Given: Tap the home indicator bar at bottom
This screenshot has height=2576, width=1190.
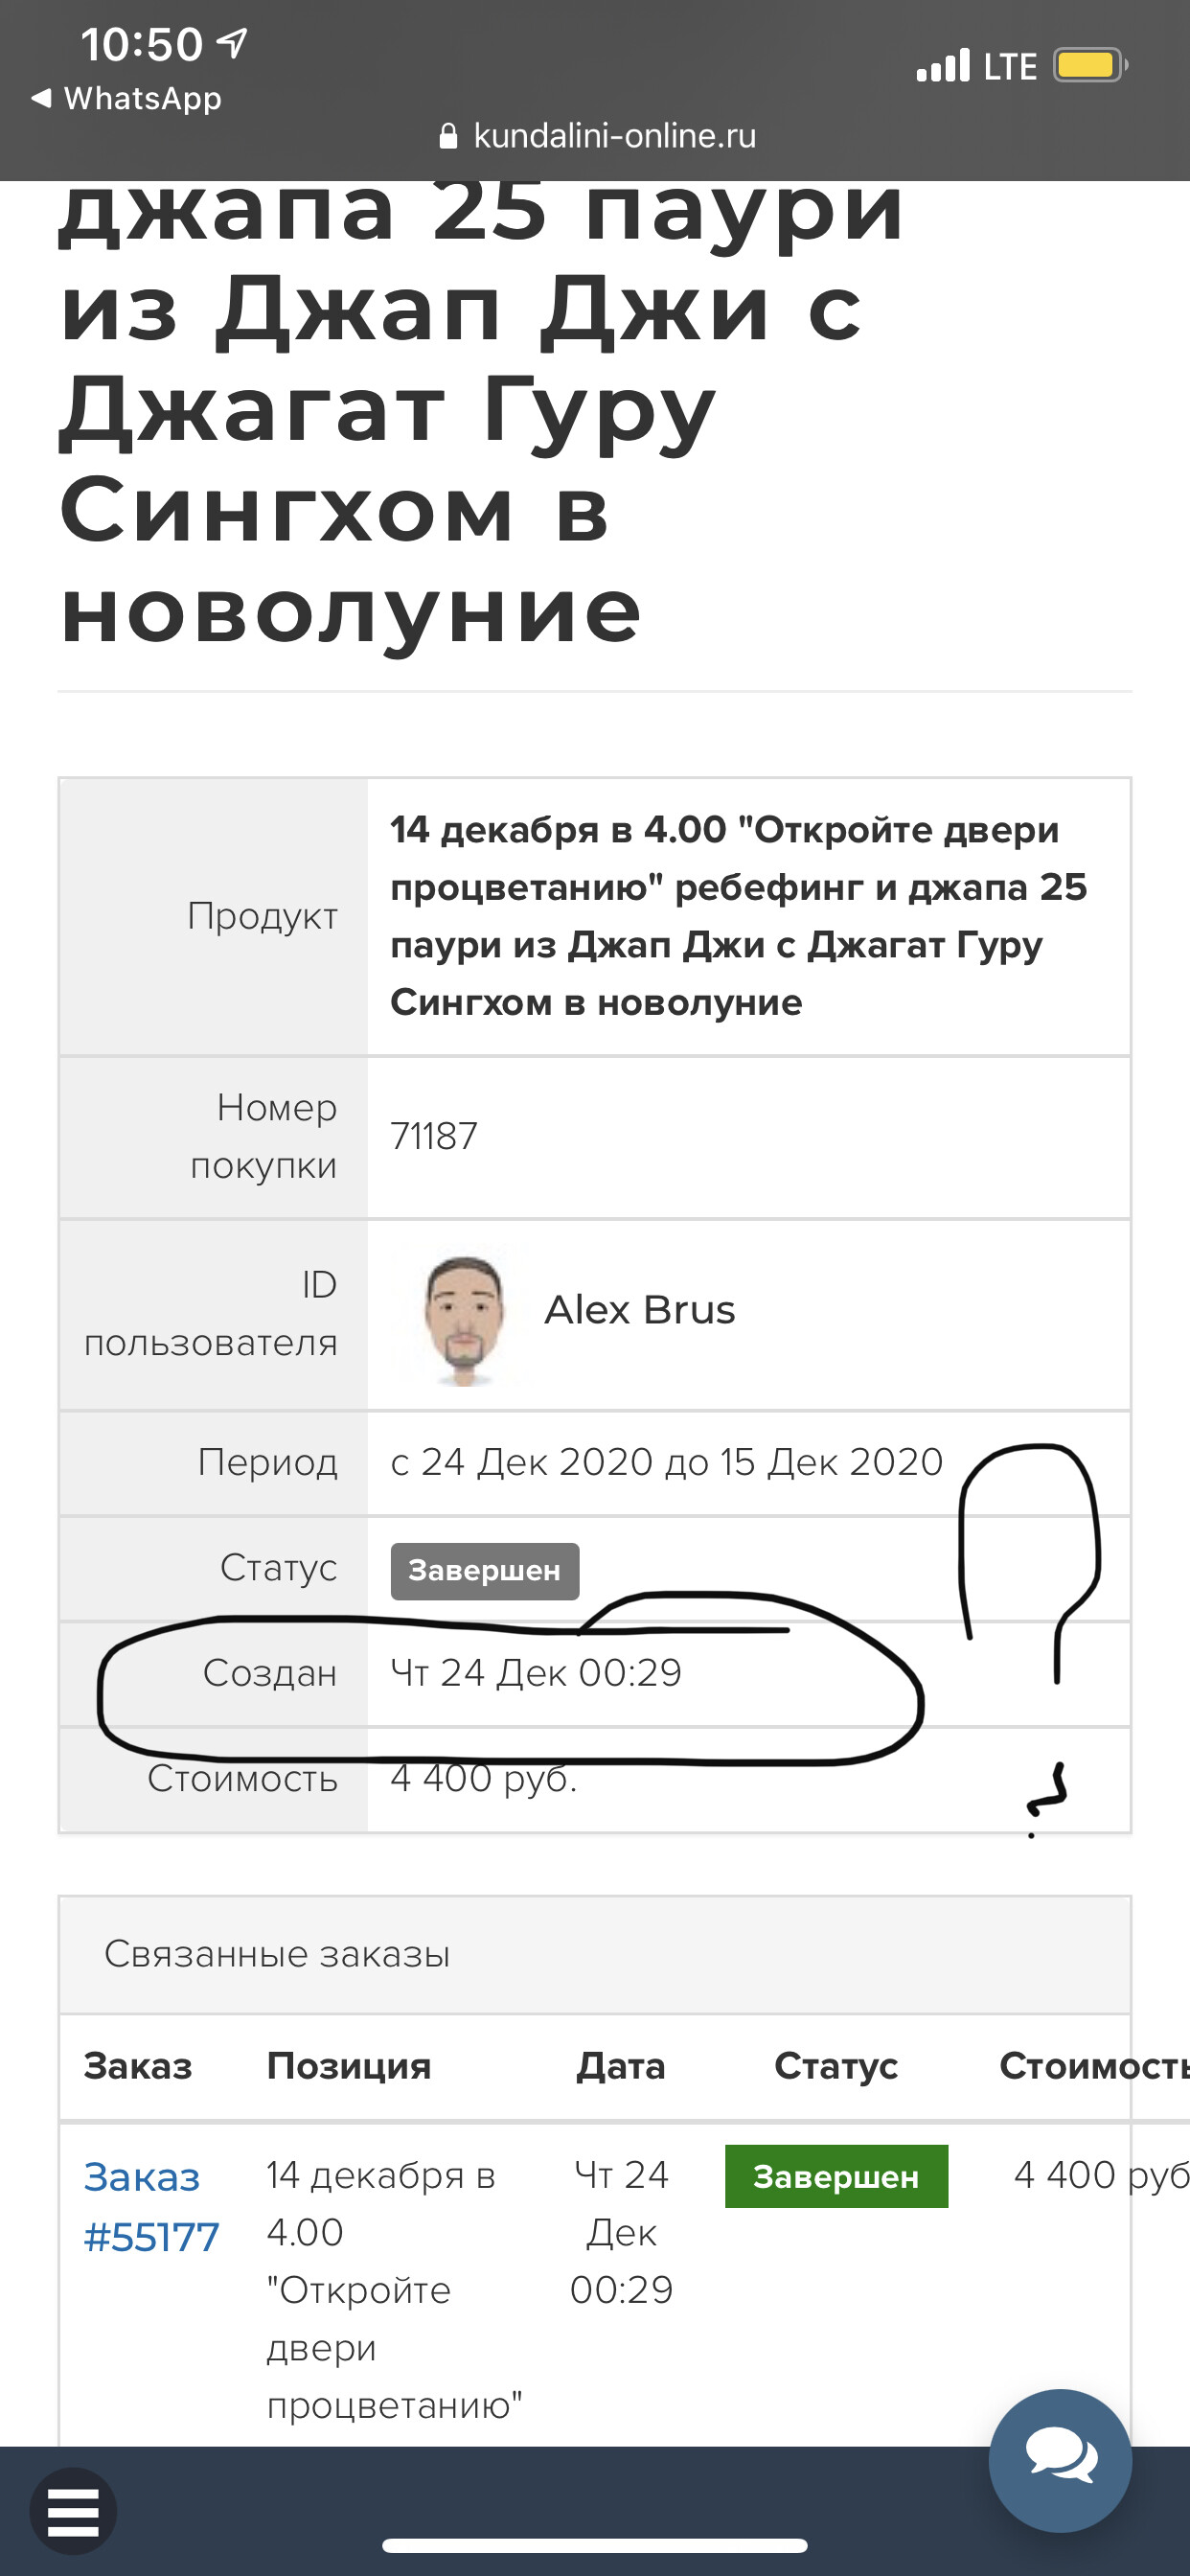Looking at the screenshot, I should (x=594, y=2546).
